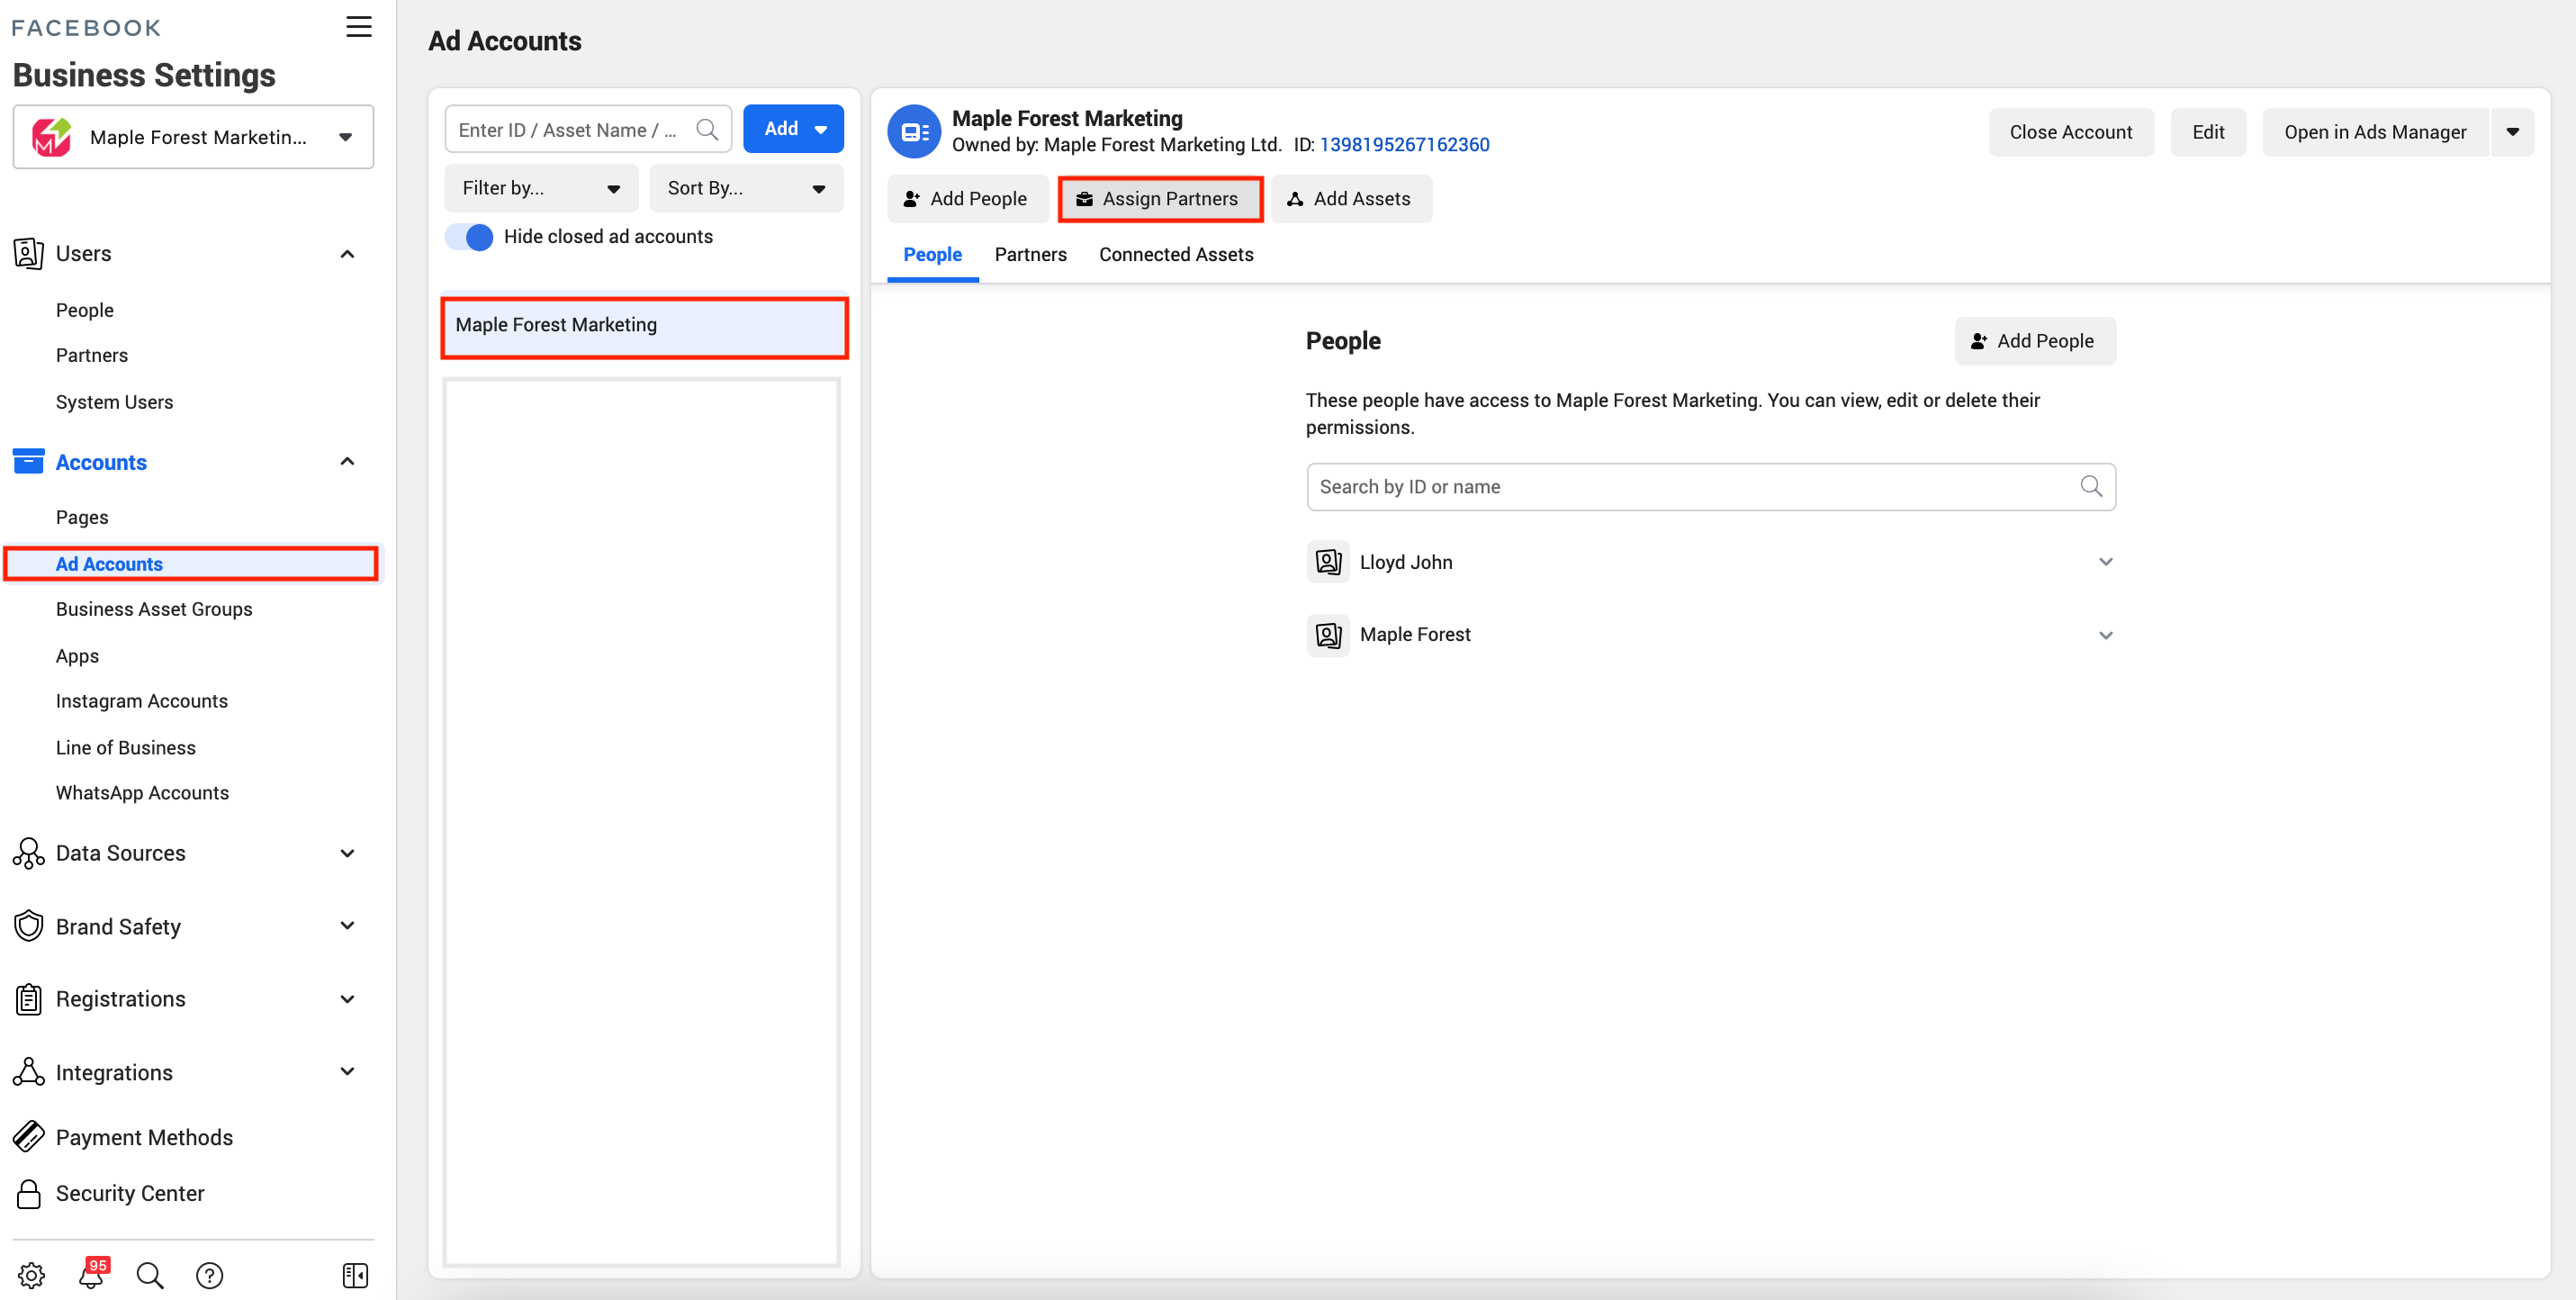The width and height of the screenshot is (2576, 1300).
Task: Open System Users in sidebar
Action: tap(115, 402)
